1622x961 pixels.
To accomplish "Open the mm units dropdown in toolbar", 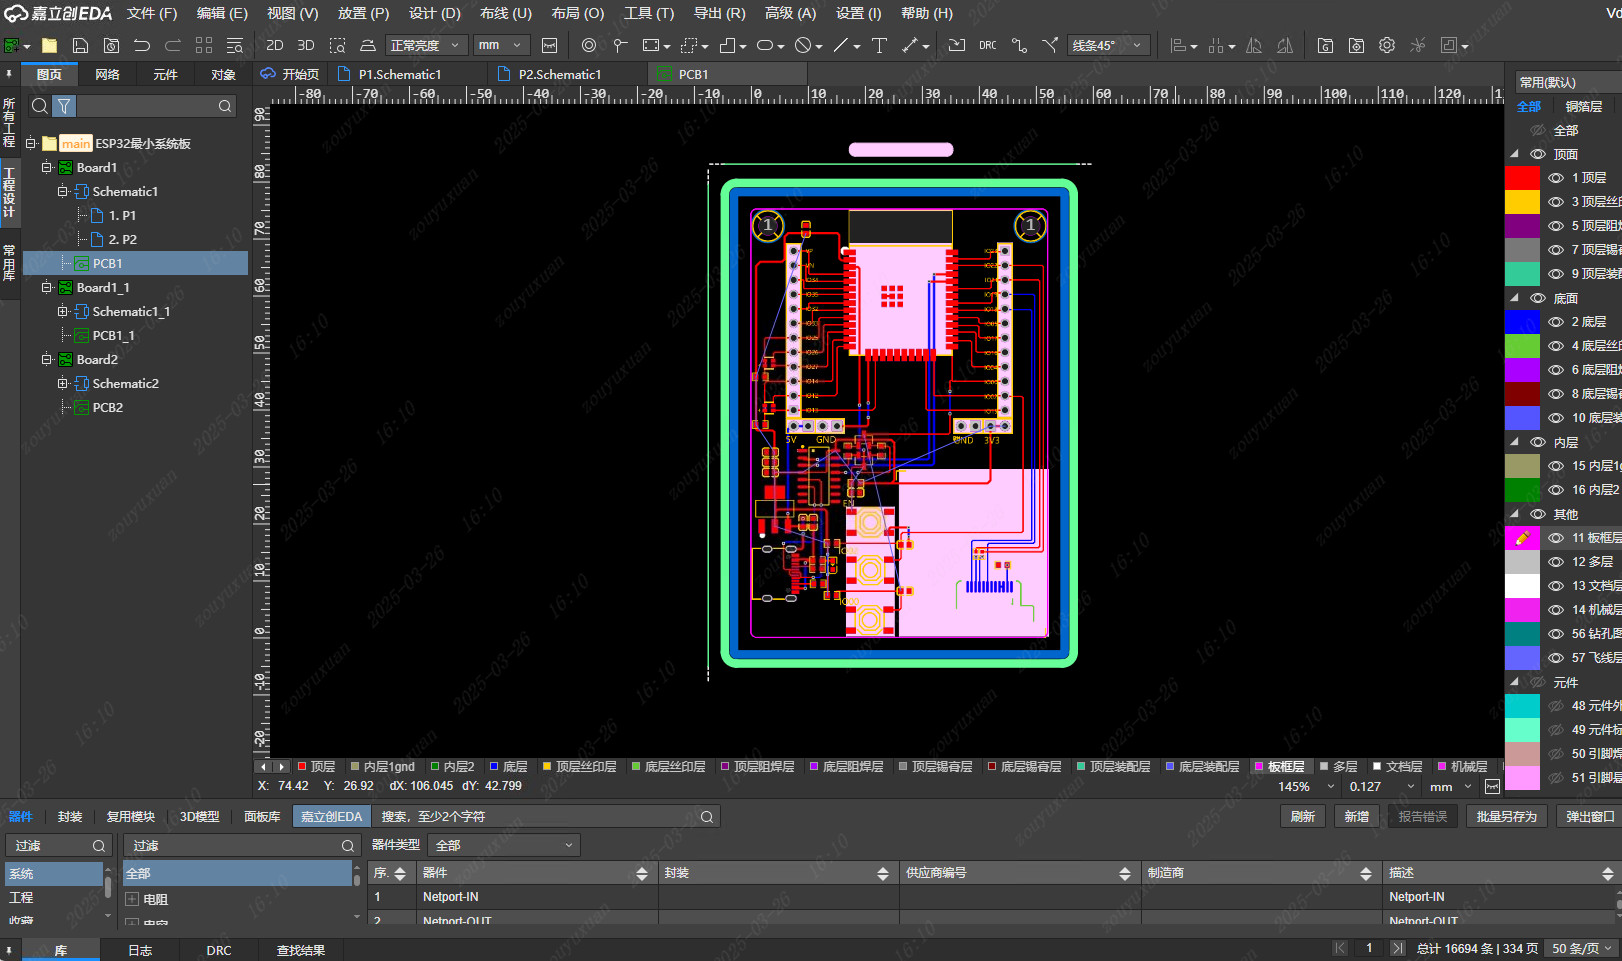I will pyautogui.click(x=500, y=46).
